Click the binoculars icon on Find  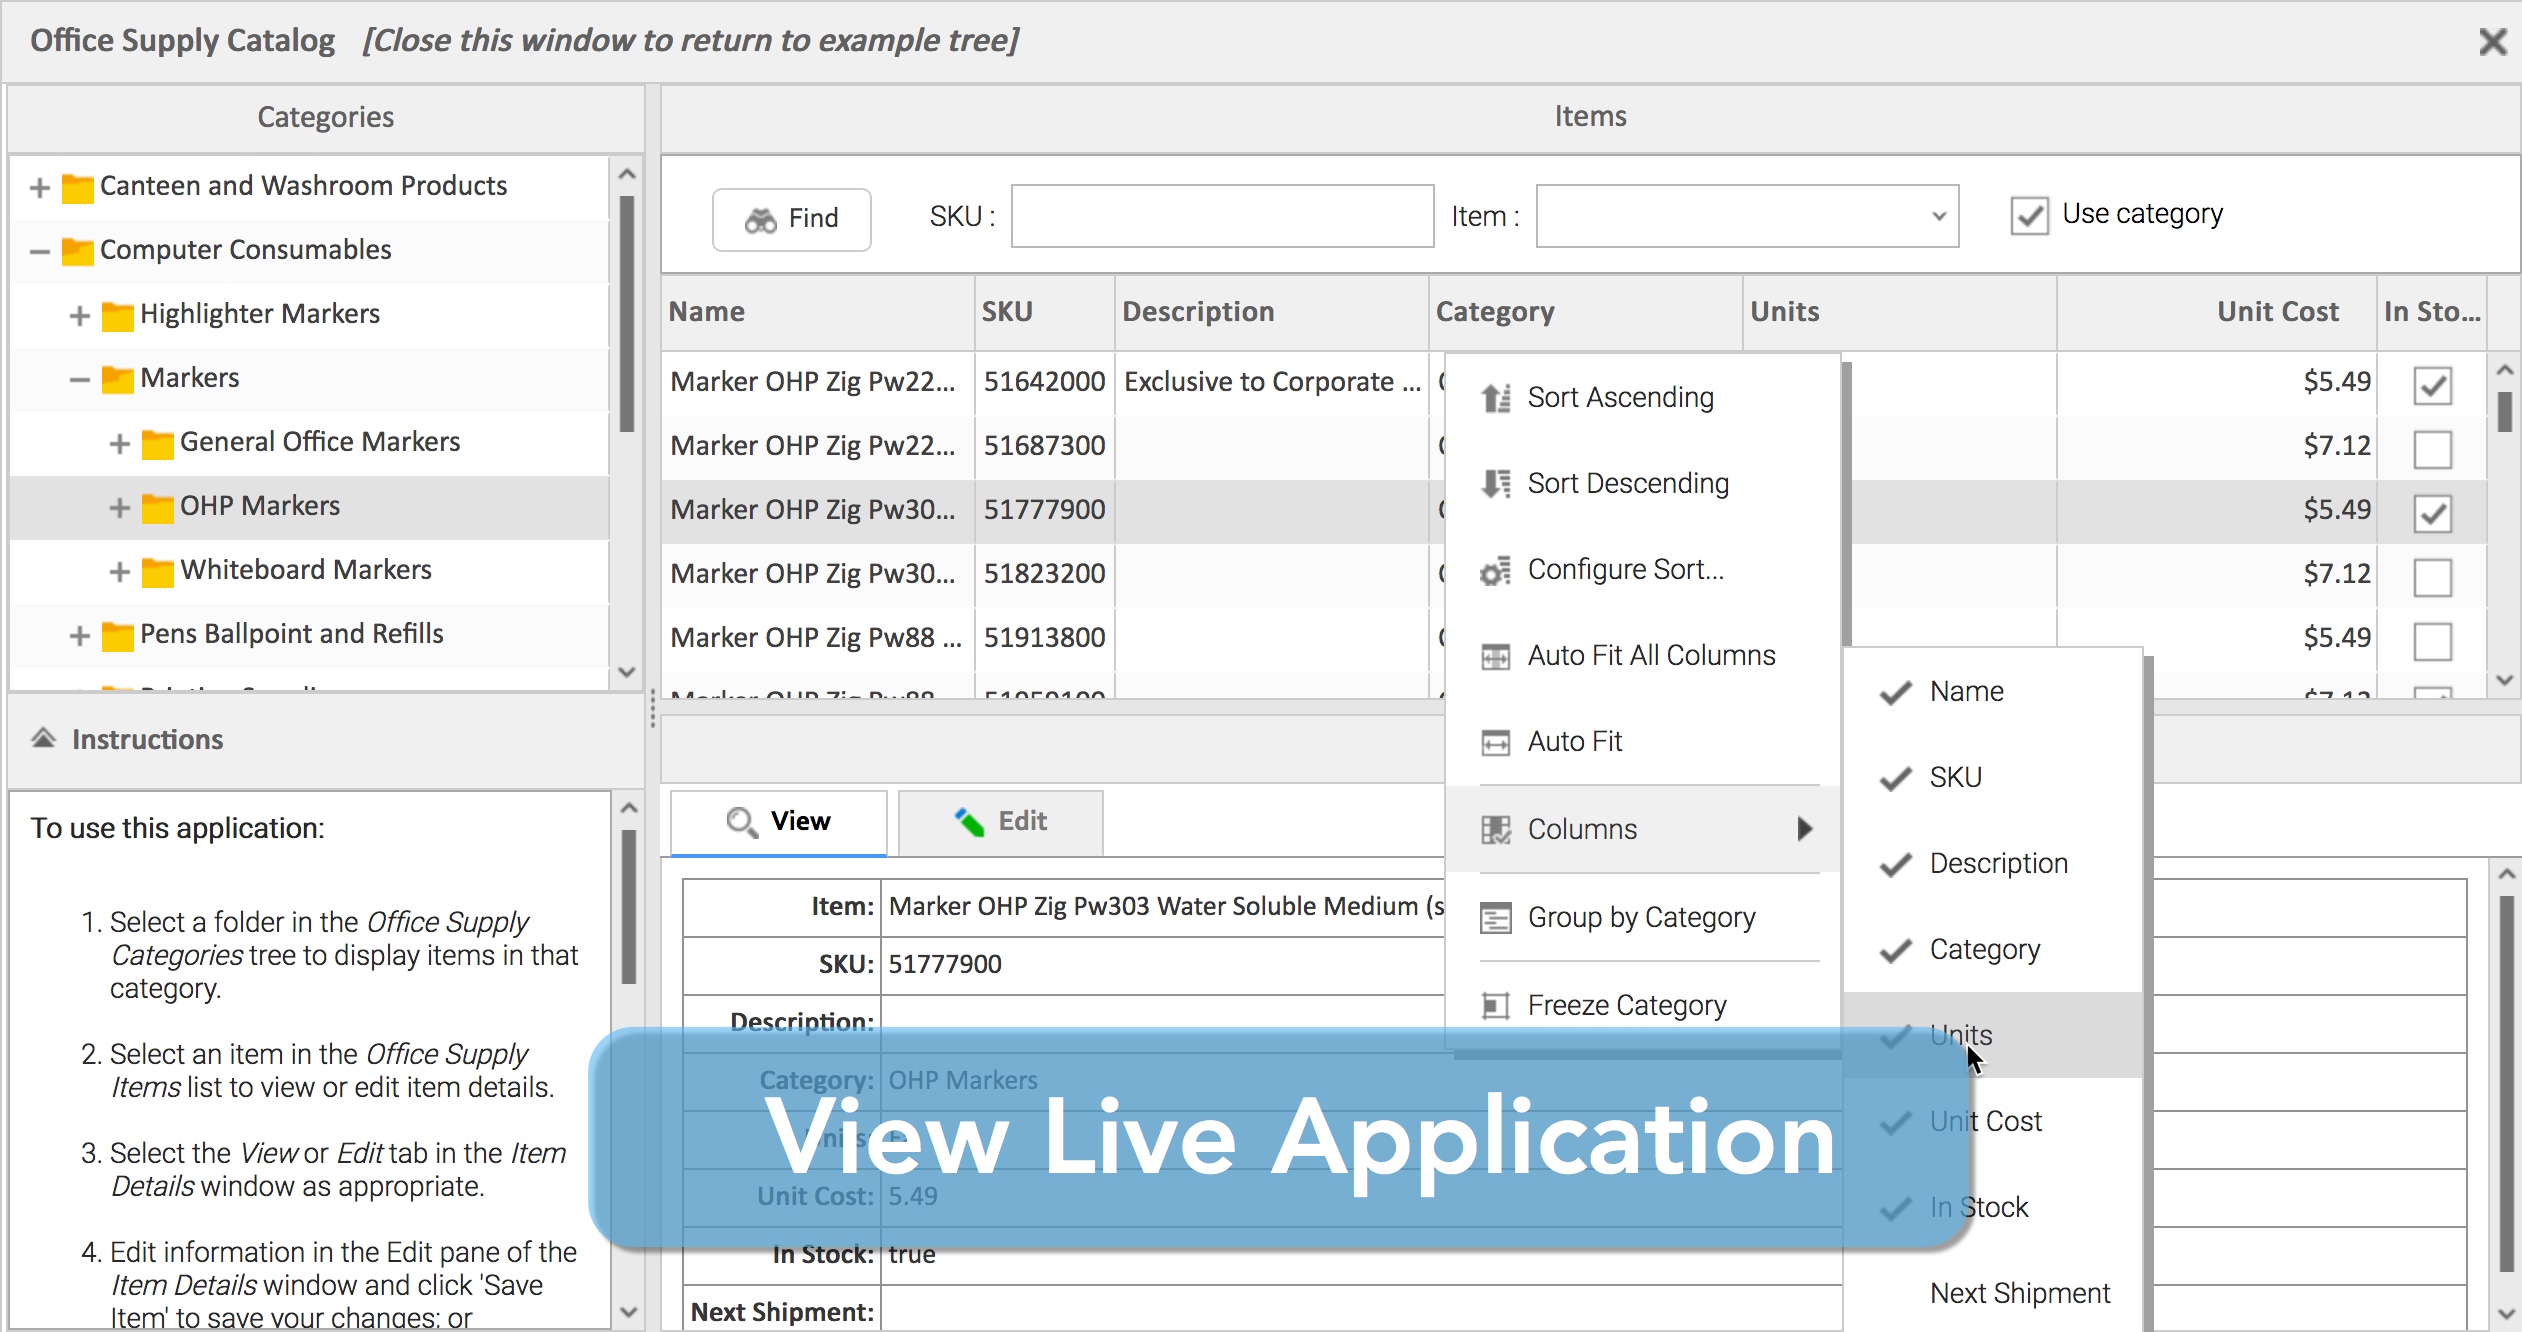point(761,219)
